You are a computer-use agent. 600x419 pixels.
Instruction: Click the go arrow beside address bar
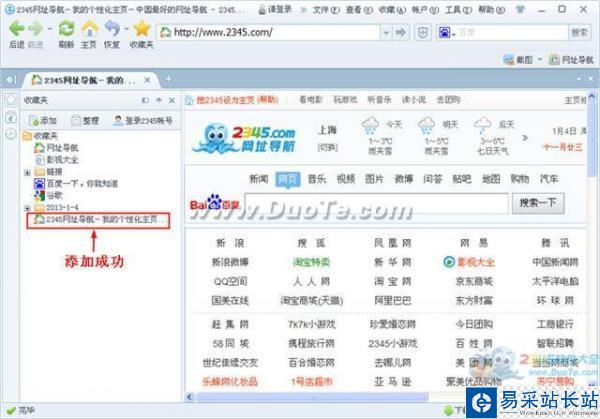click(401, 33)
